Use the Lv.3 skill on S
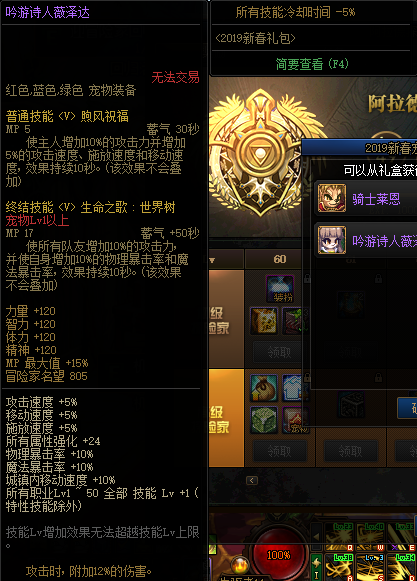This screenshot has width=417, height=581. click(x=370, y=567)
